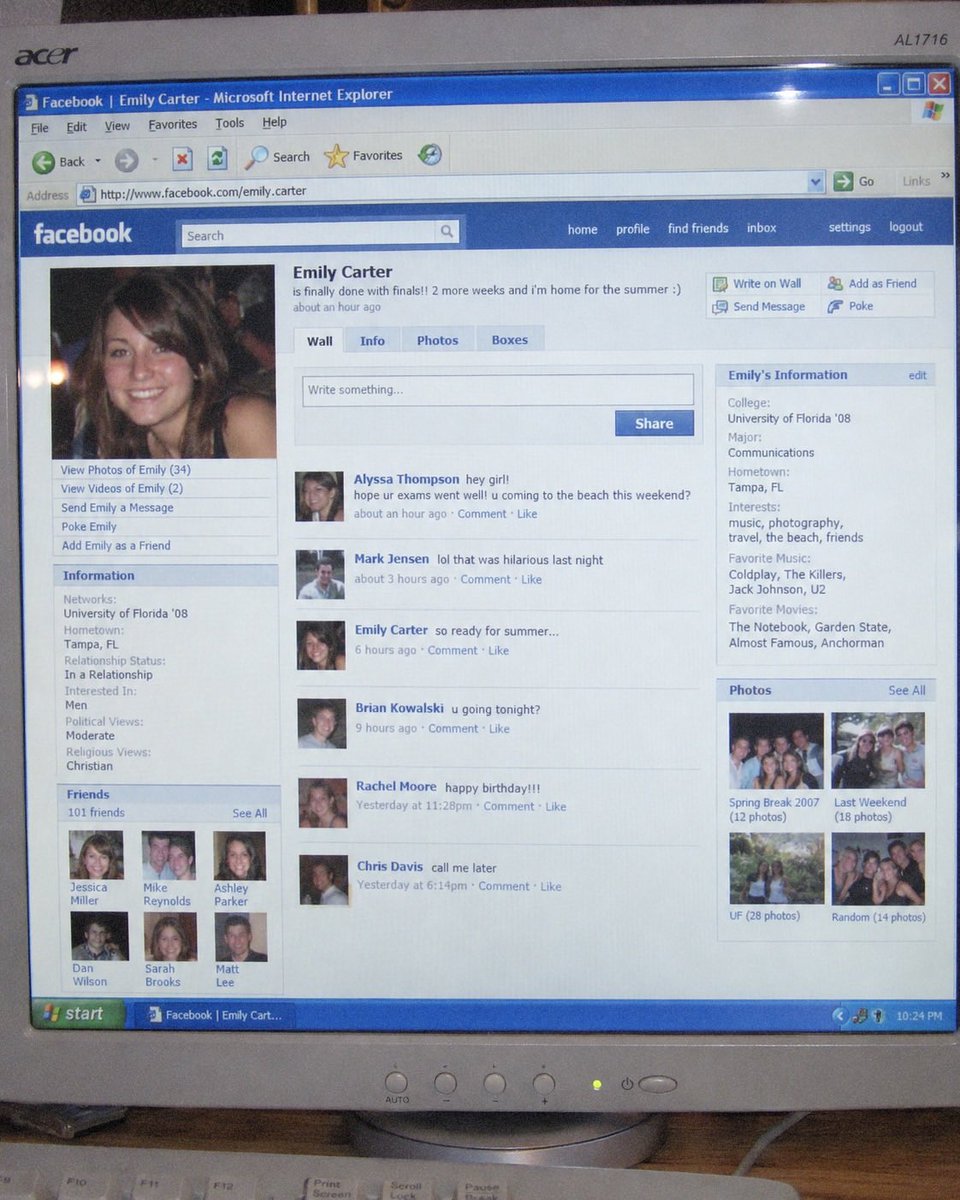Click the edit link in Emily's Information
The image size is (960, 1200).
[x=918, y=375]
